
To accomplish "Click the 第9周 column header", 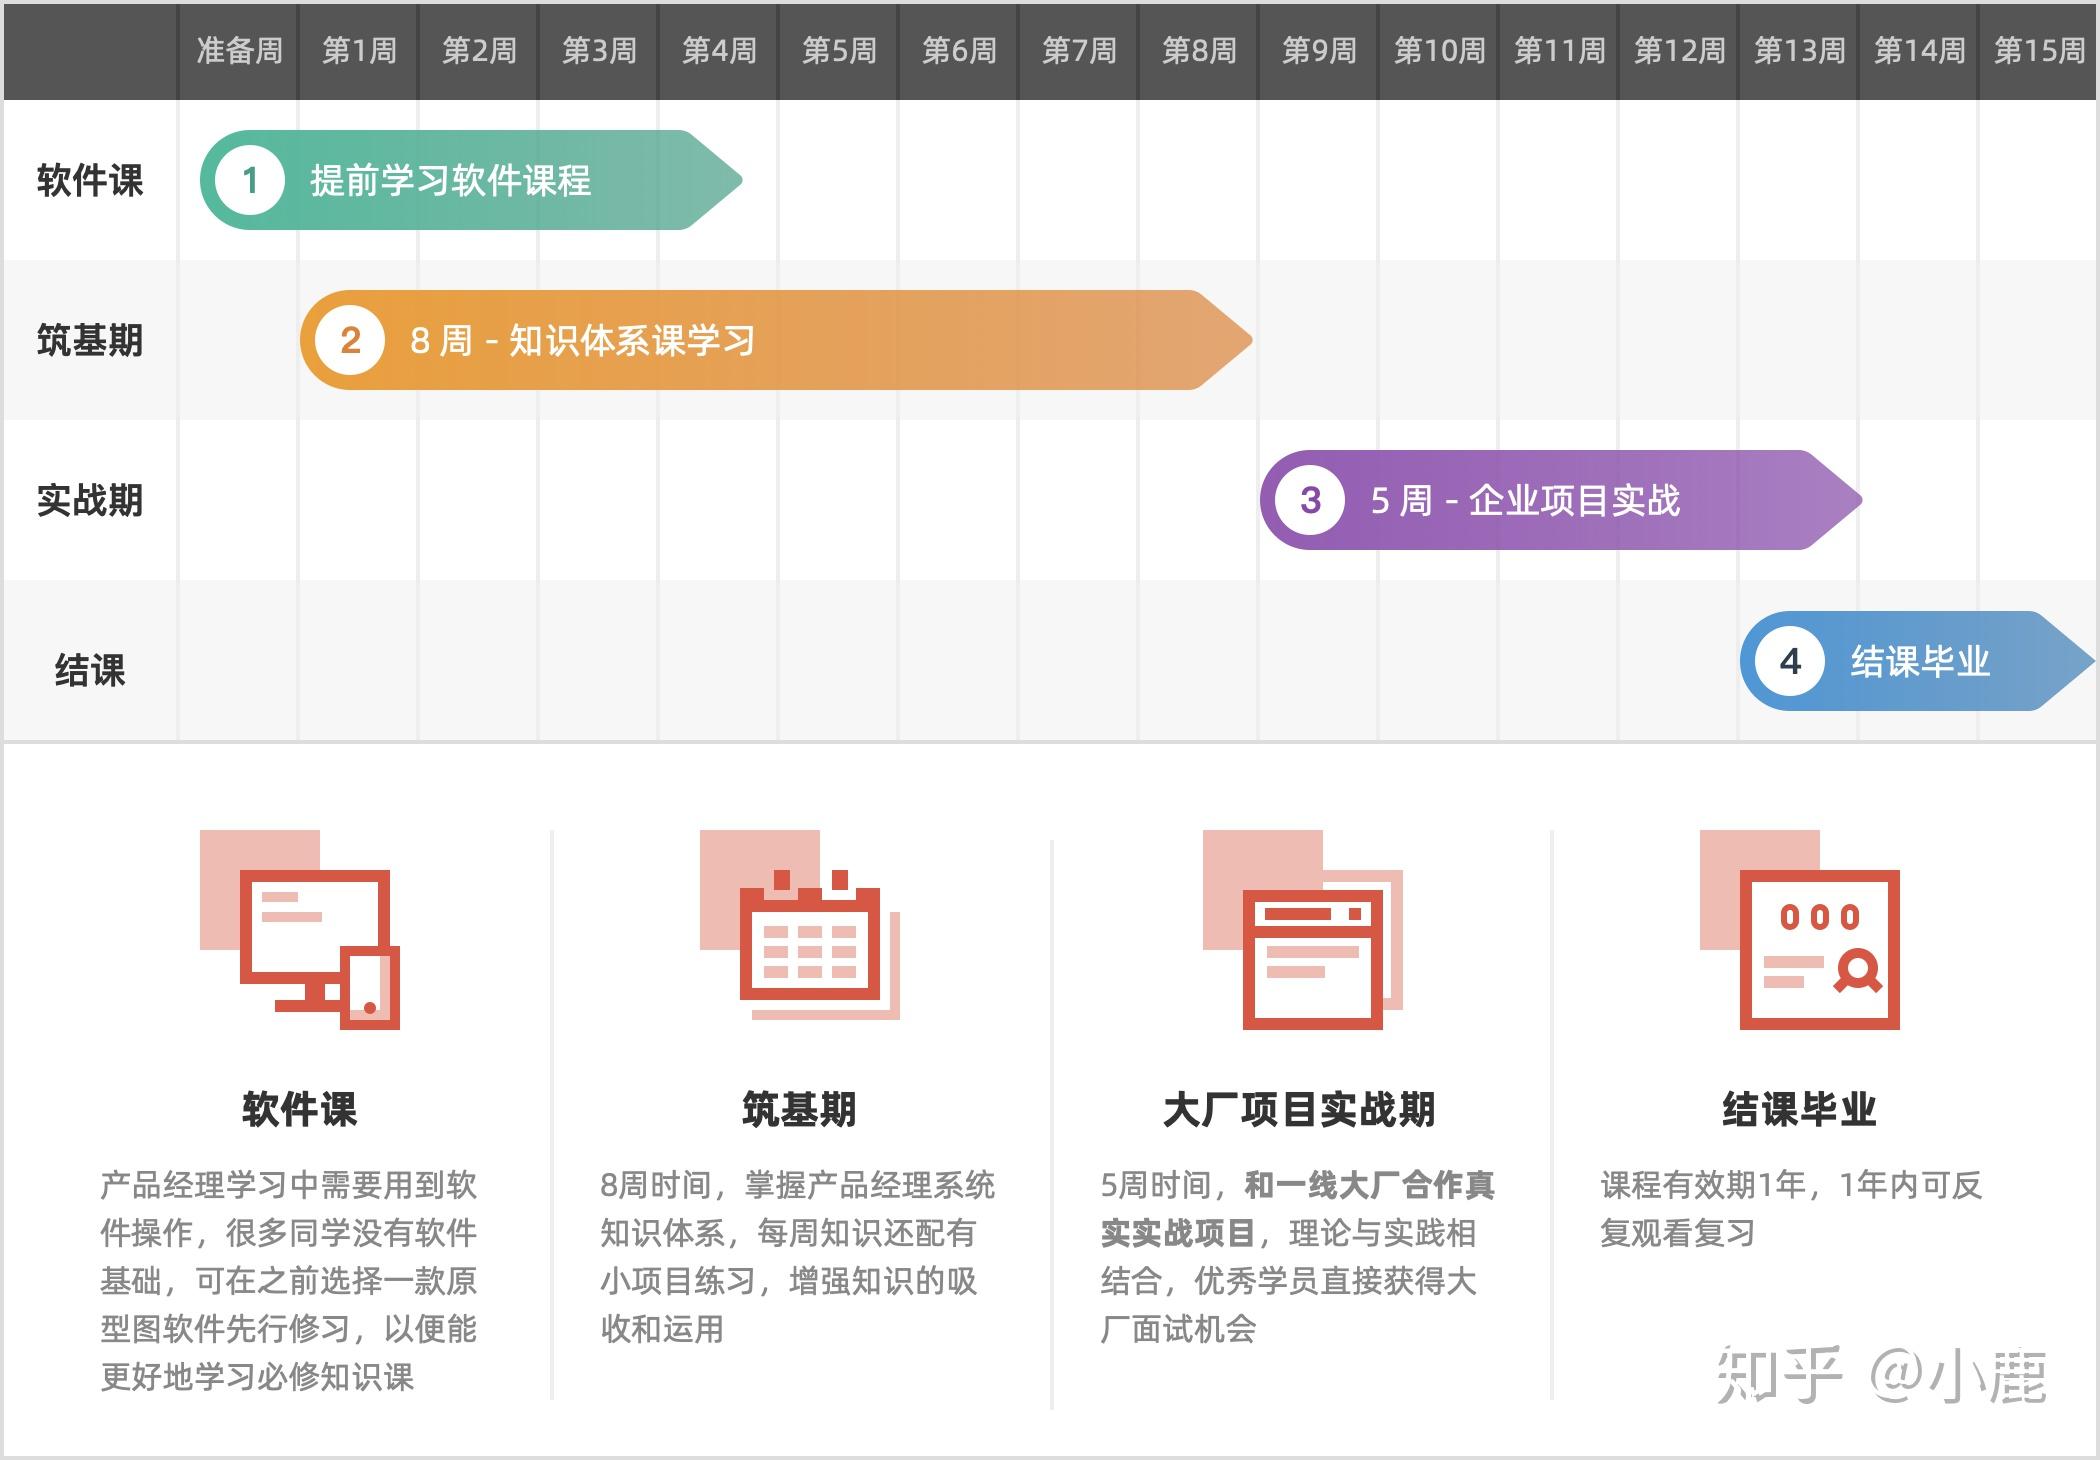I will click(x=1319, y=51).
